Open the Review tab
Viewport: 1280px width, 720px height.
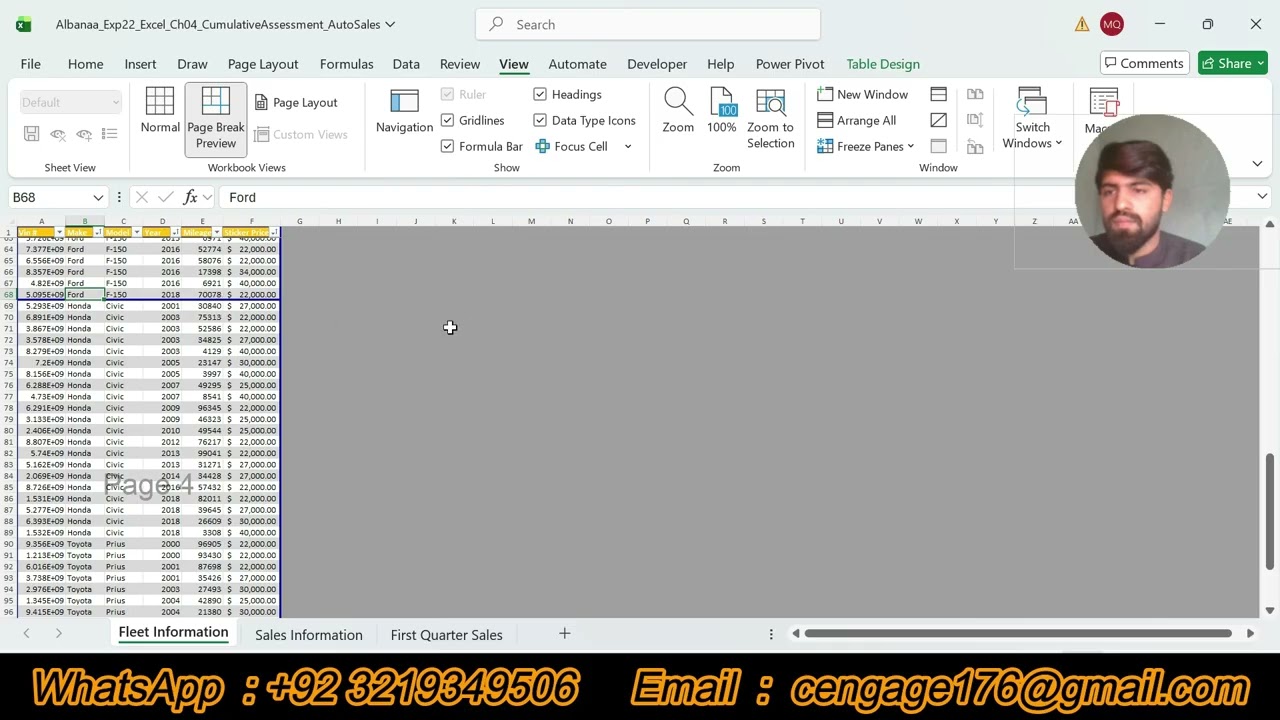pyautogui.click(x=460, y=64)
